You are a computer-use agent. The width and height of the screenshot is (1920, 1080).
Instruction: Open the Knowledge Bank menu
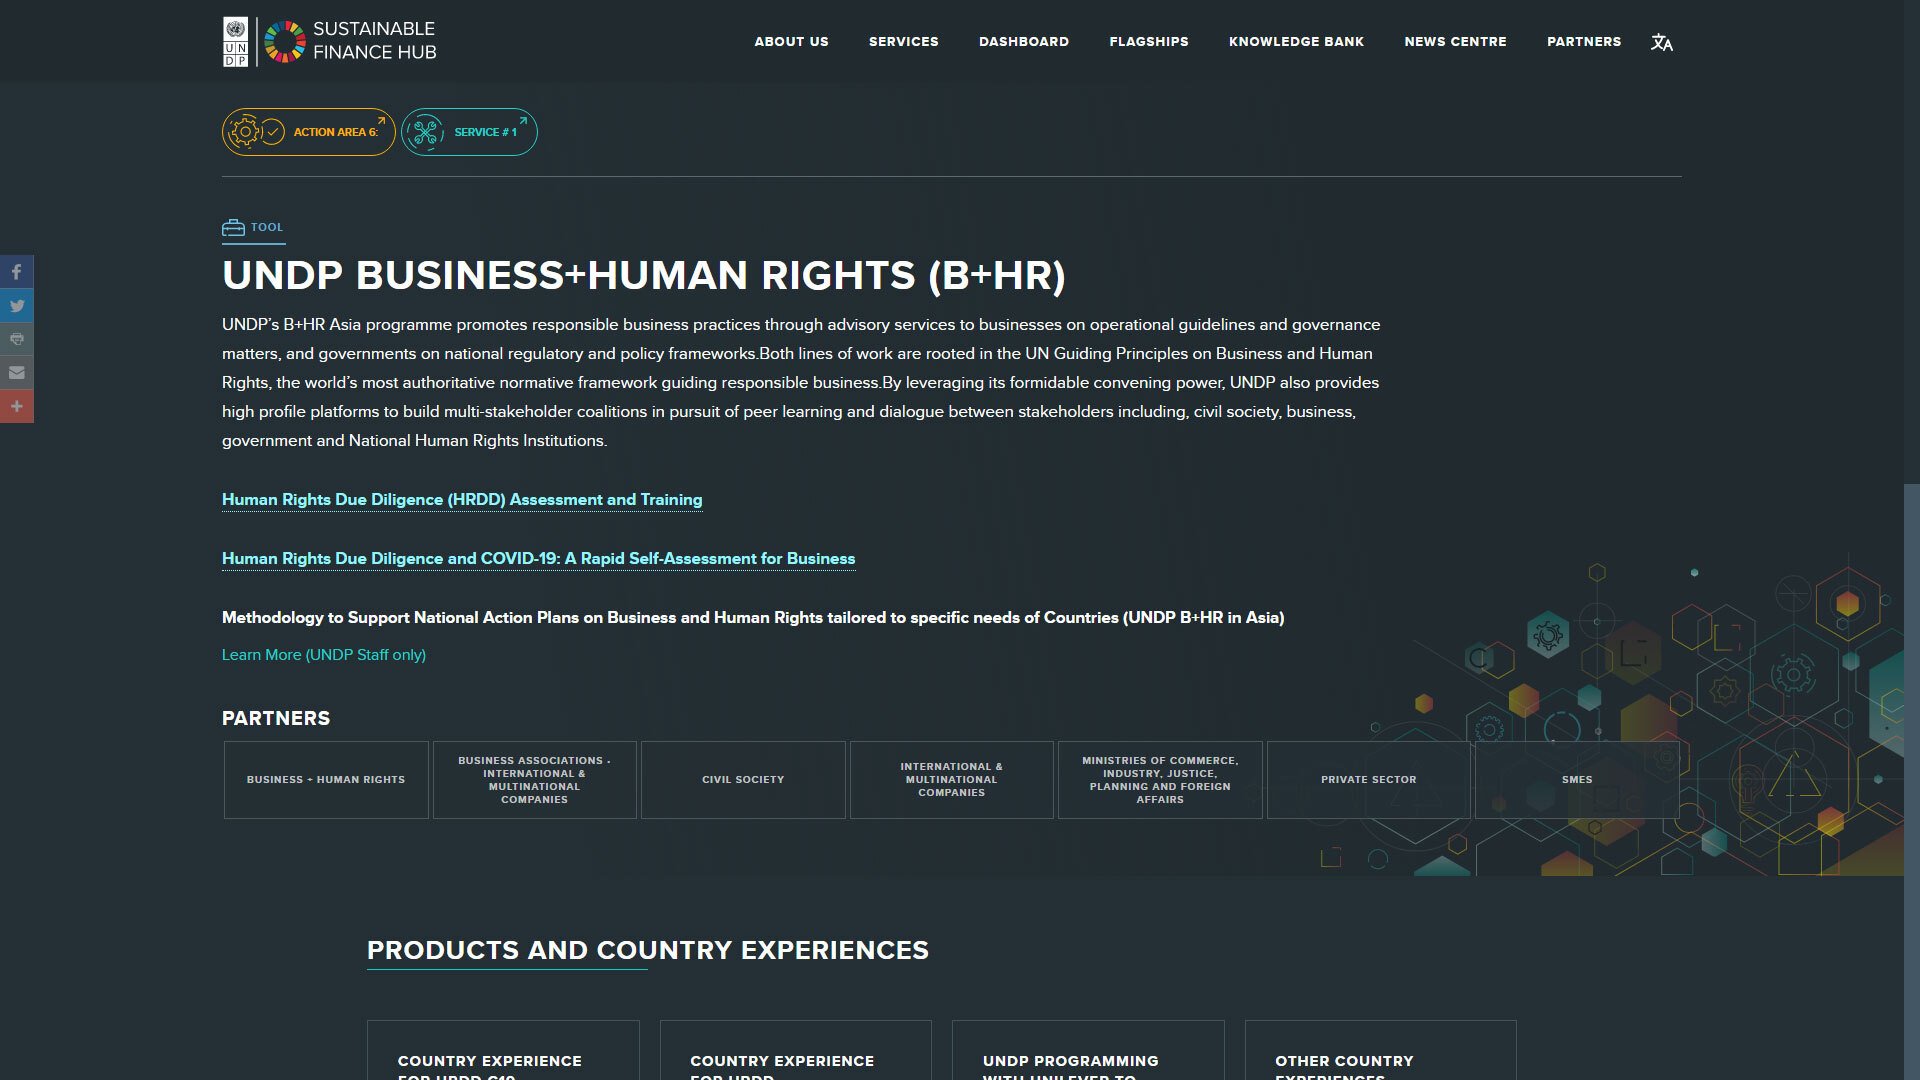click(x=1296, y=42)
